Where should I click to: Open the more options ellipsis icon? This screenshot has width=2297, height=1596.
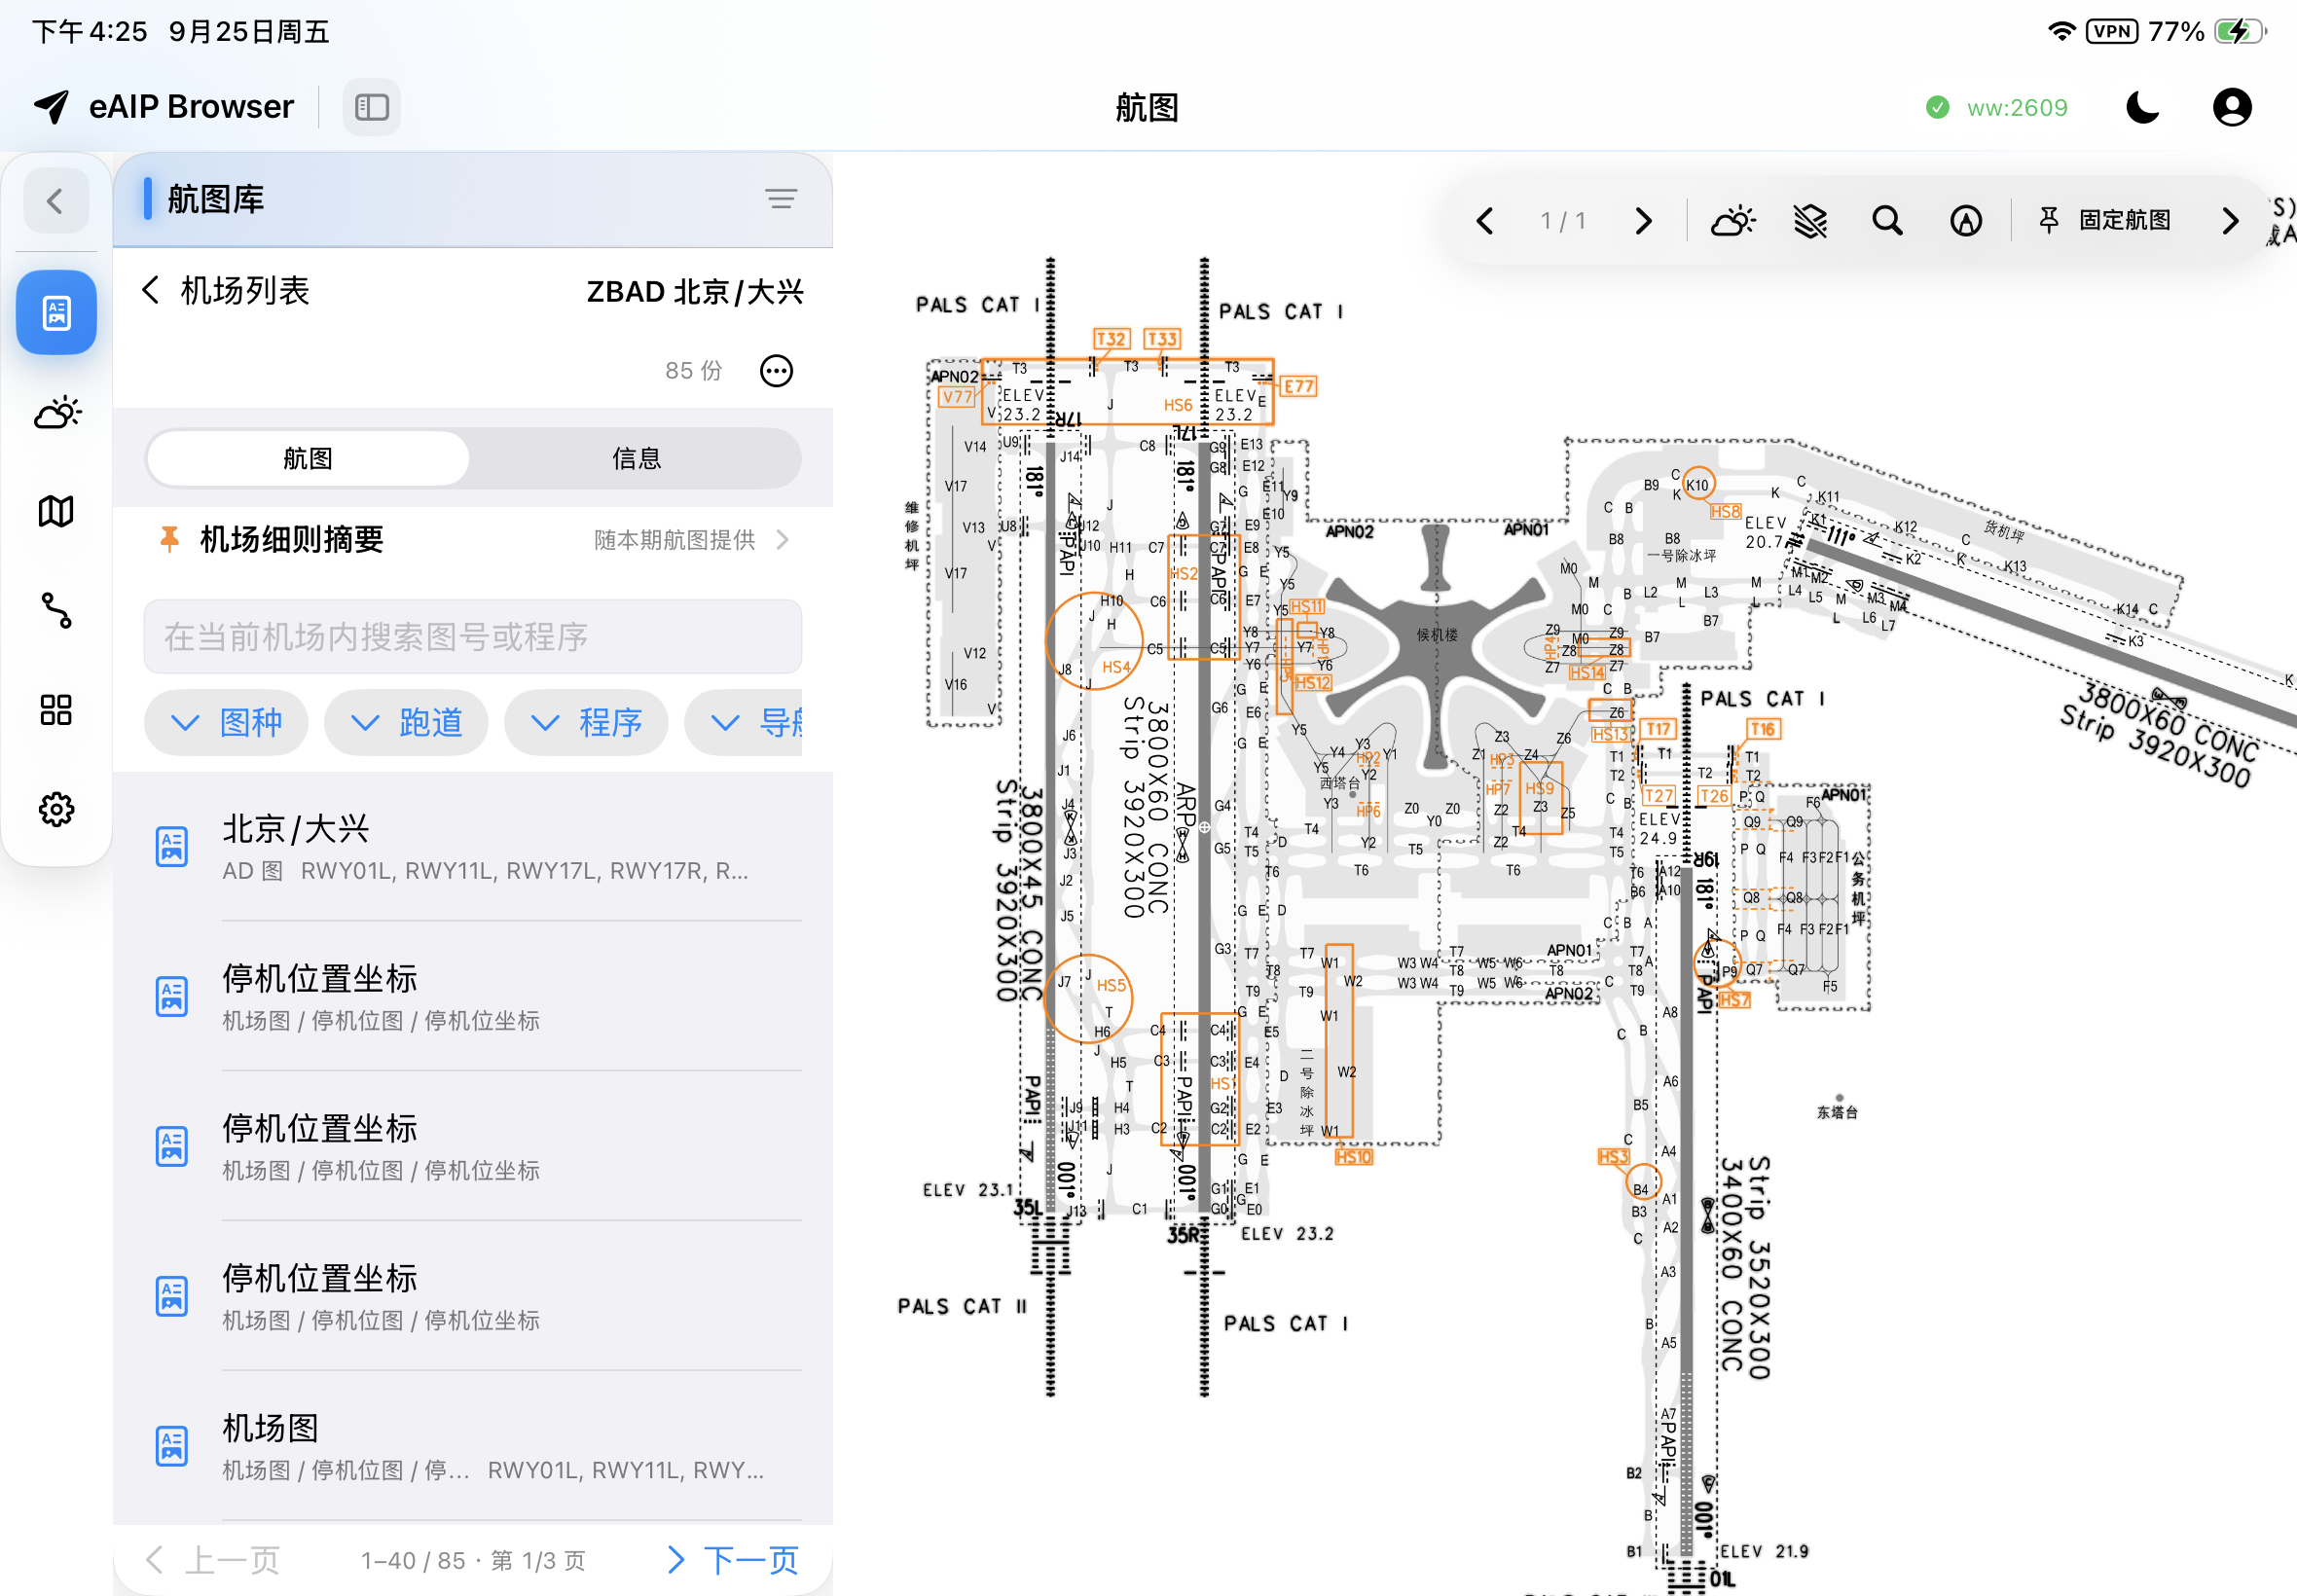(x=776, y=371)
